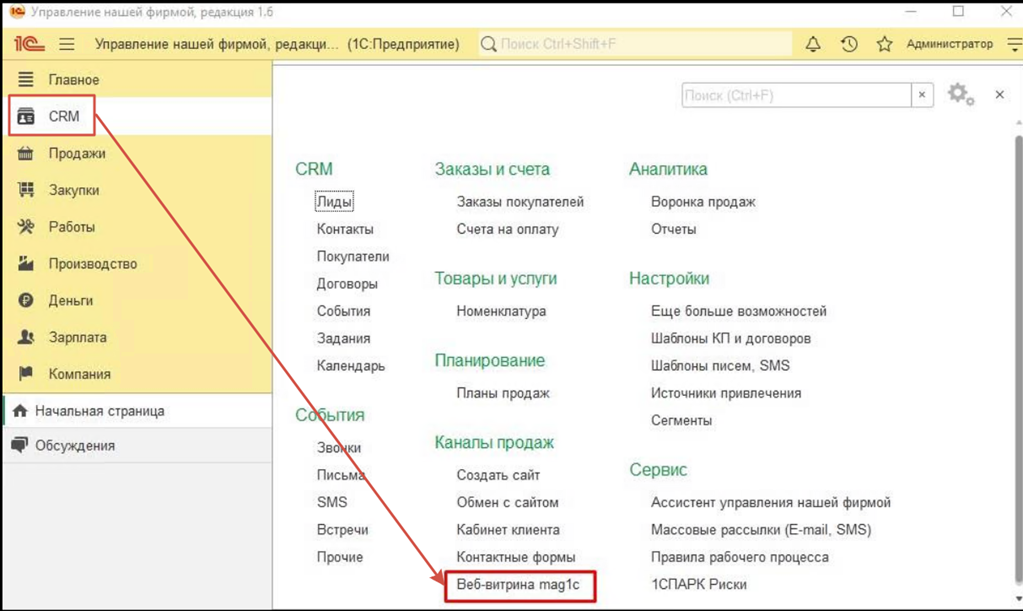Close the CRM functions menu panel
The image size is (1023, 611).
pyautogui.click(x=999, y=95)
